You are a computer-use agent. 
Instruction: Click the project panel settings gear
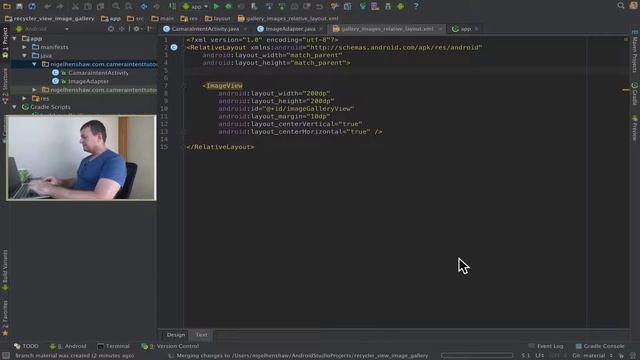click(137, 29)
